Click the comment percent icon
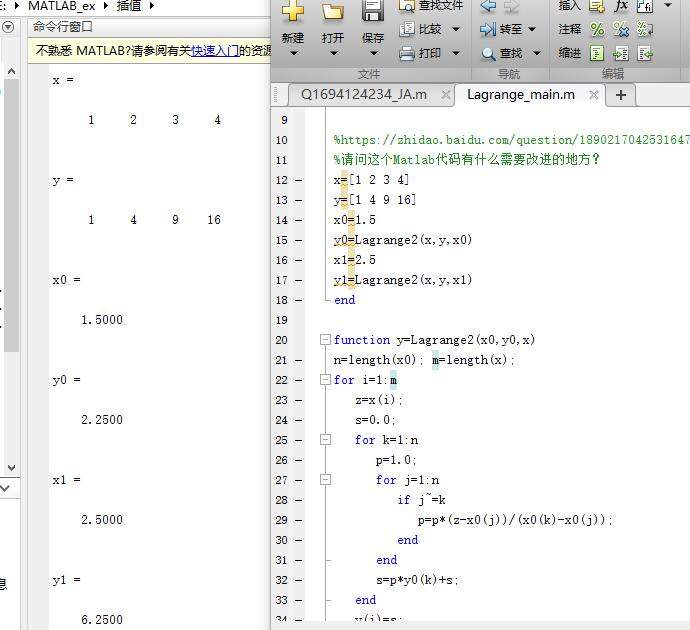690x630 pixels. tap(597, 29)
